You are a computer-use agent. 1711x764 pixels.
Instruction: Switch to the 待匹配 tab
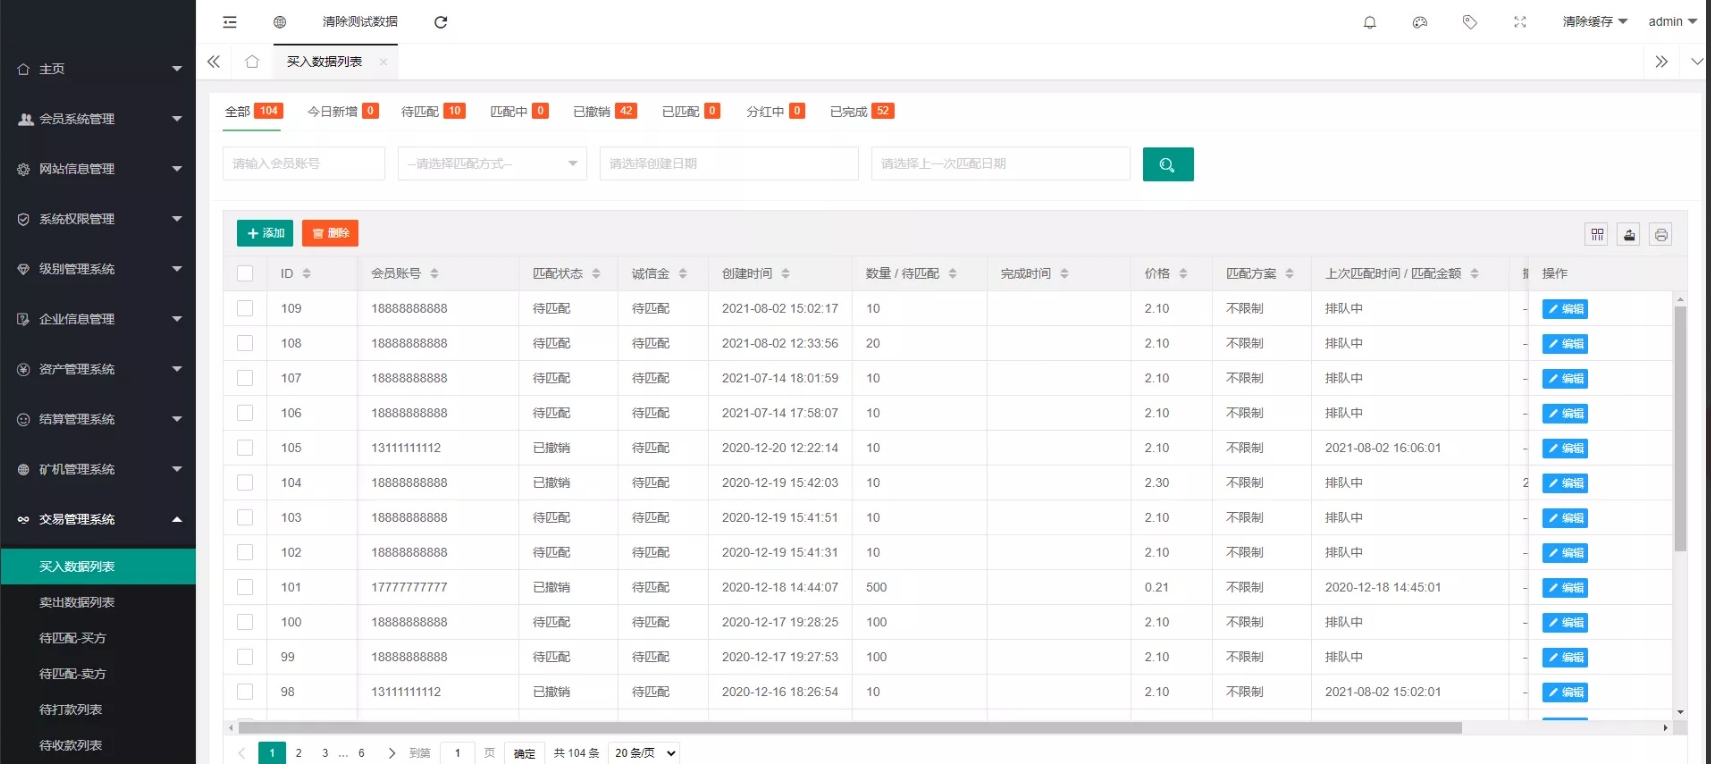tap(433, 112)
